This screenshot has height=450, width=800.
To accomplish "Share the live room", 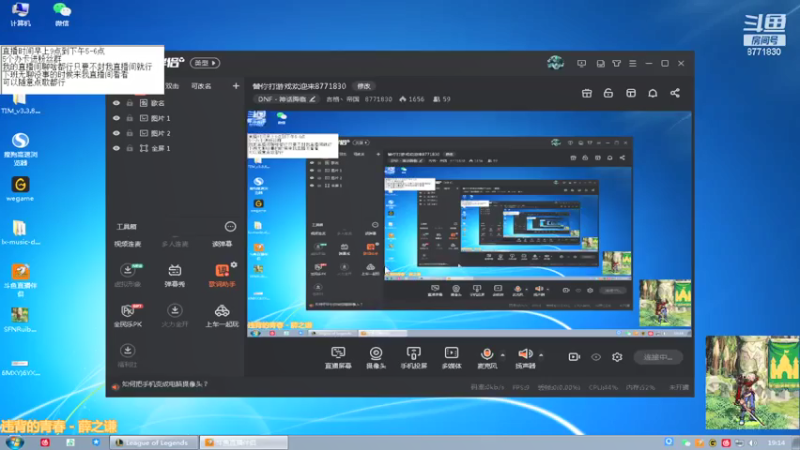I will coord(675,93).
